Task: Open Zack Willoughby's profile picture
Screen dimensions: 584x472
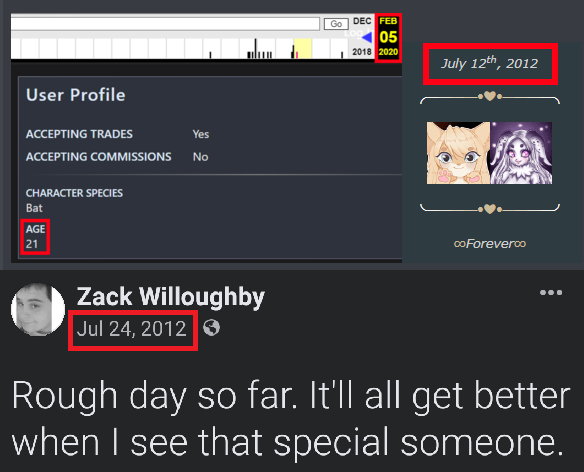Action: click(38, 309)
